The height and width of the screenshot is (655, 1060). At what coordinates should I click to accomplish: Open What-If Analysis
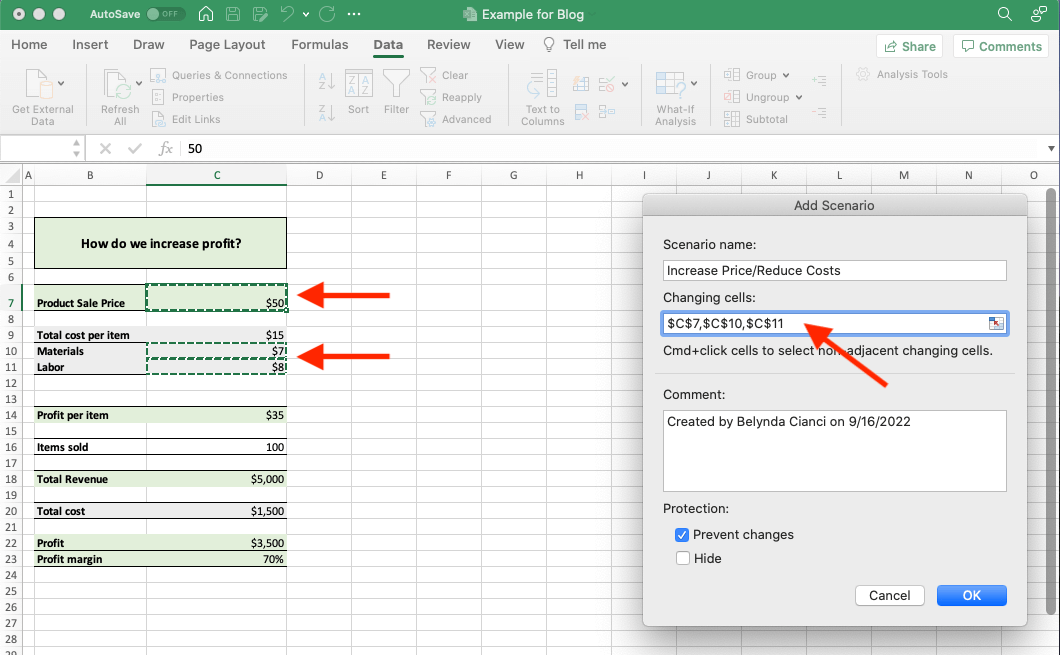[x=675, y=95]
